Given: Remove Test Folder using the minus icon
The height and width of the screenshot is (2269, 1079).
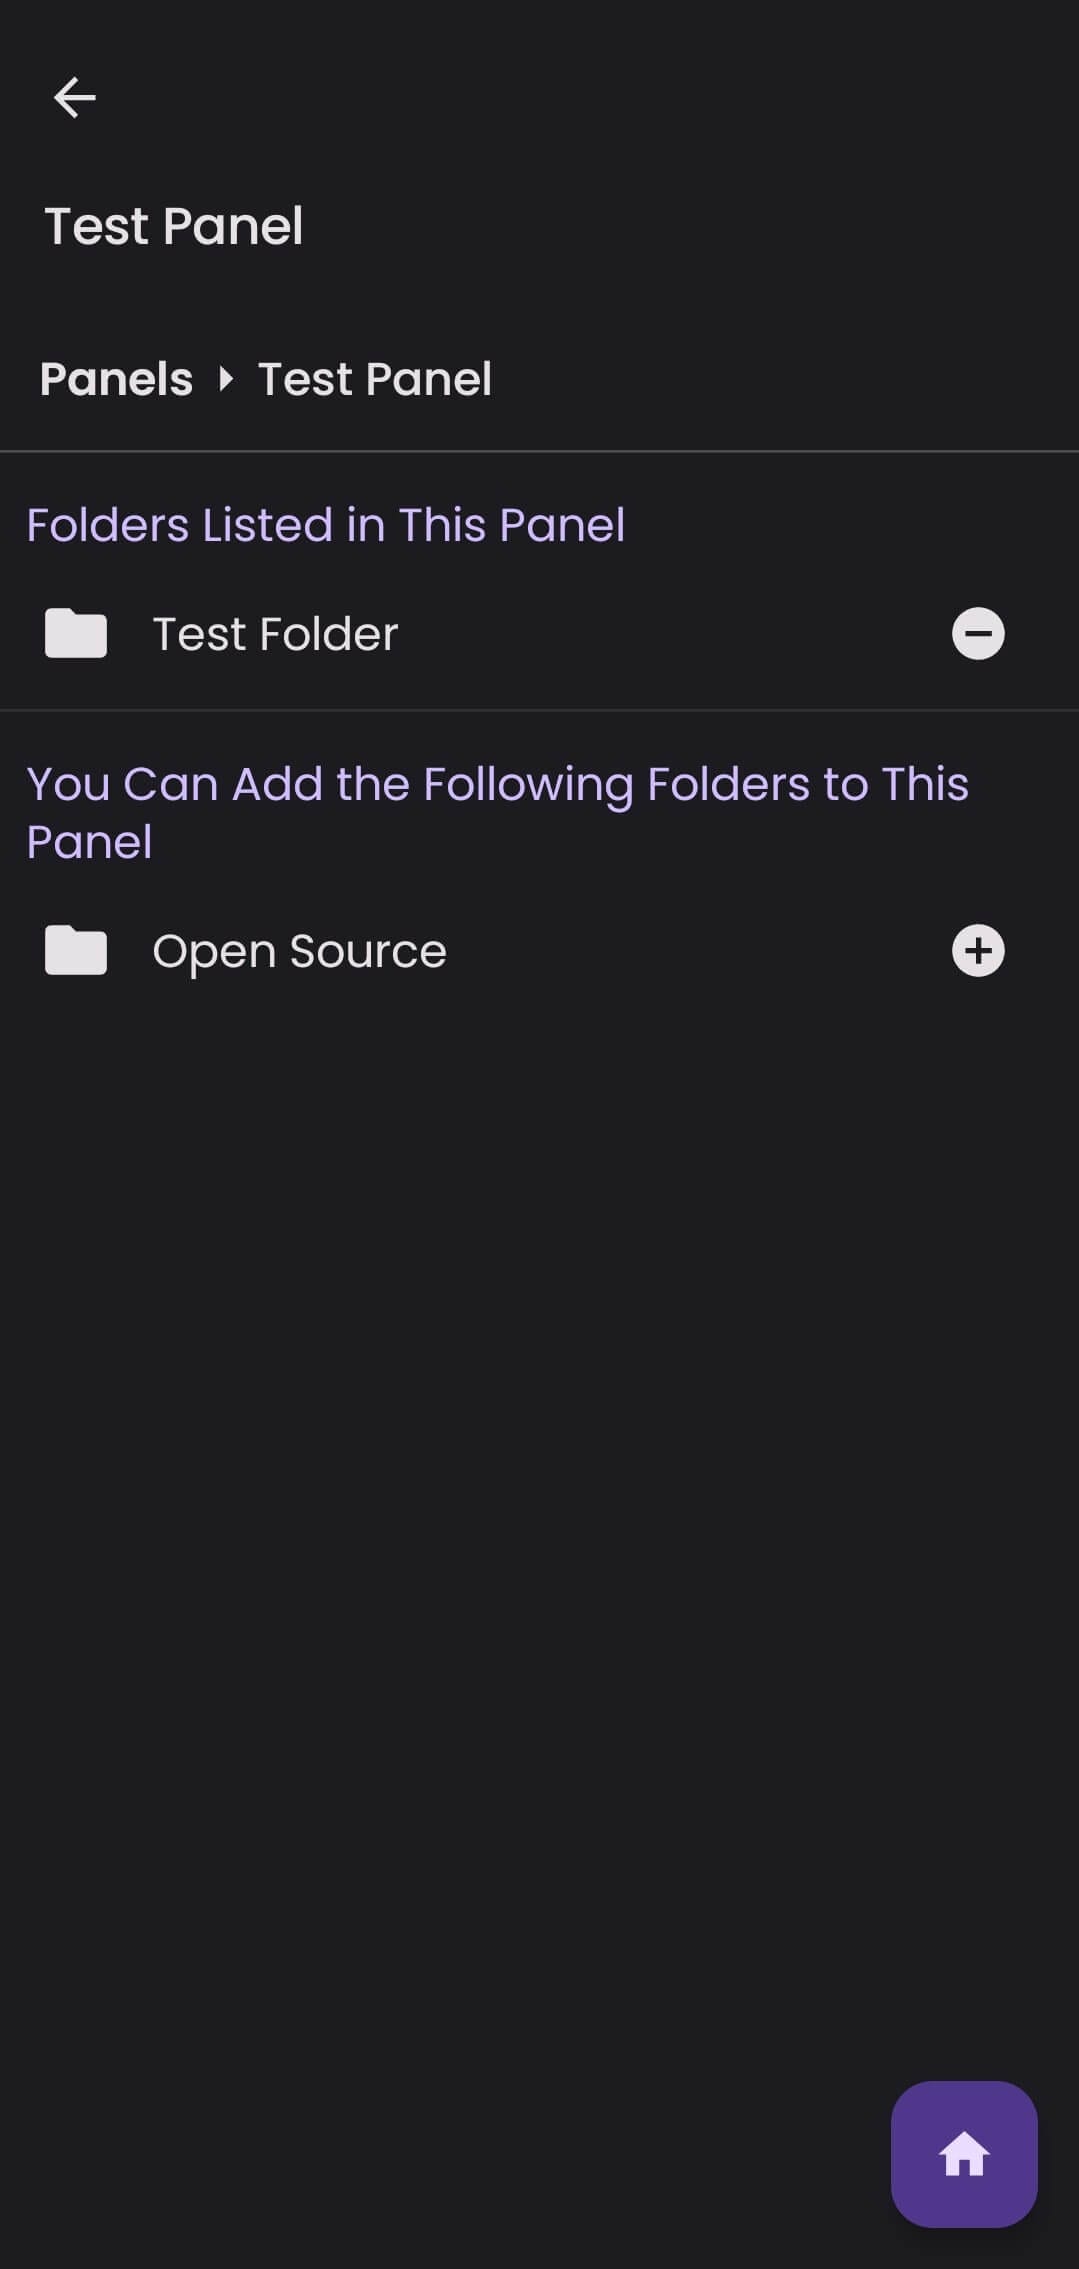Looking at the screenshot, I should point(977,634).
